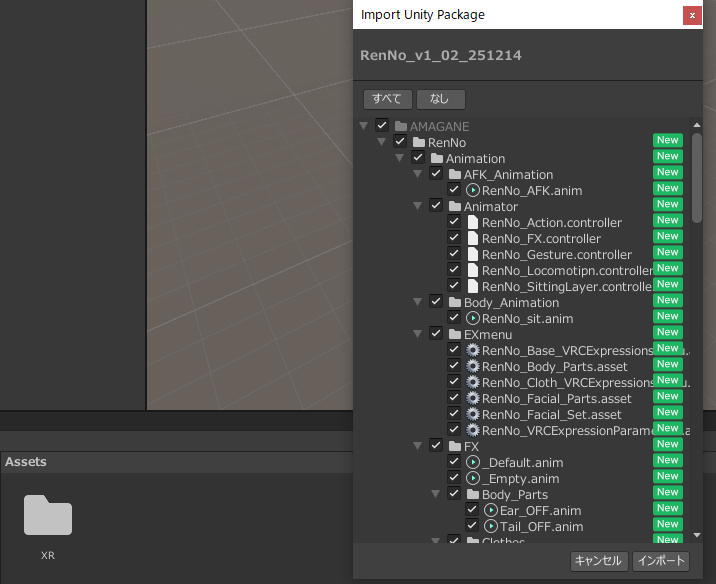Image resolution: width=716 pixels, height=584 pixels.
Task: Click the _Default.anim clip icon
Action: tap(473, 463)
